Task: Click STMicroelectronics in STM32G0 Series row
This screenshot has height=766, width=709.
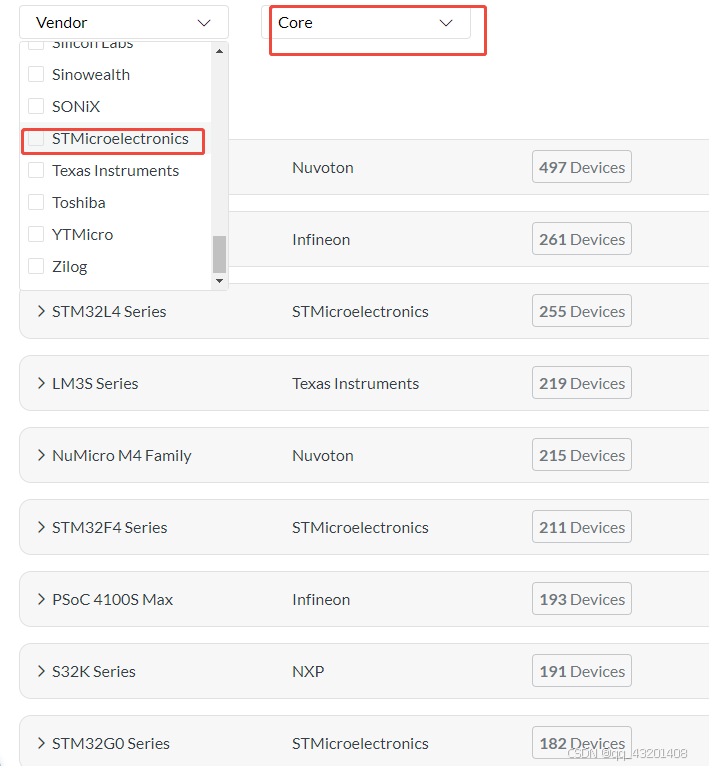Action: coord(360,744)
